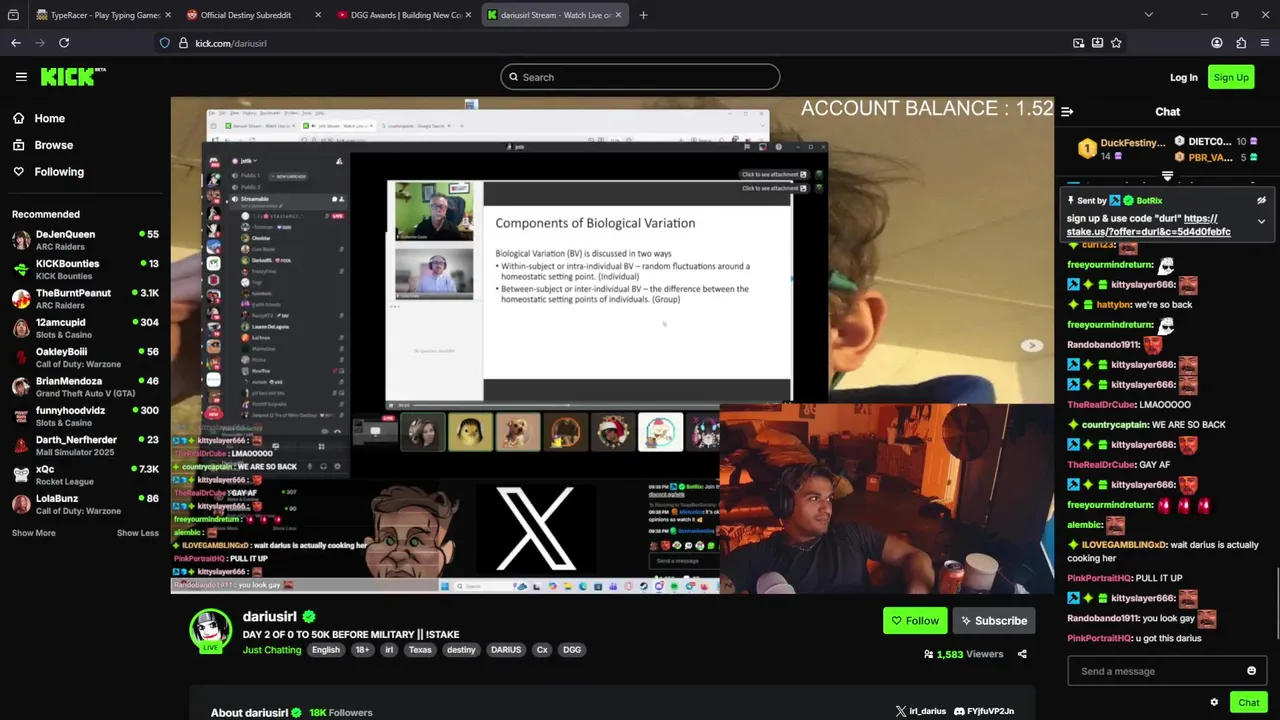Viewport: 1280px width, 720px height.
Task: Select the Texas tag
Action: tap(420, 650)
